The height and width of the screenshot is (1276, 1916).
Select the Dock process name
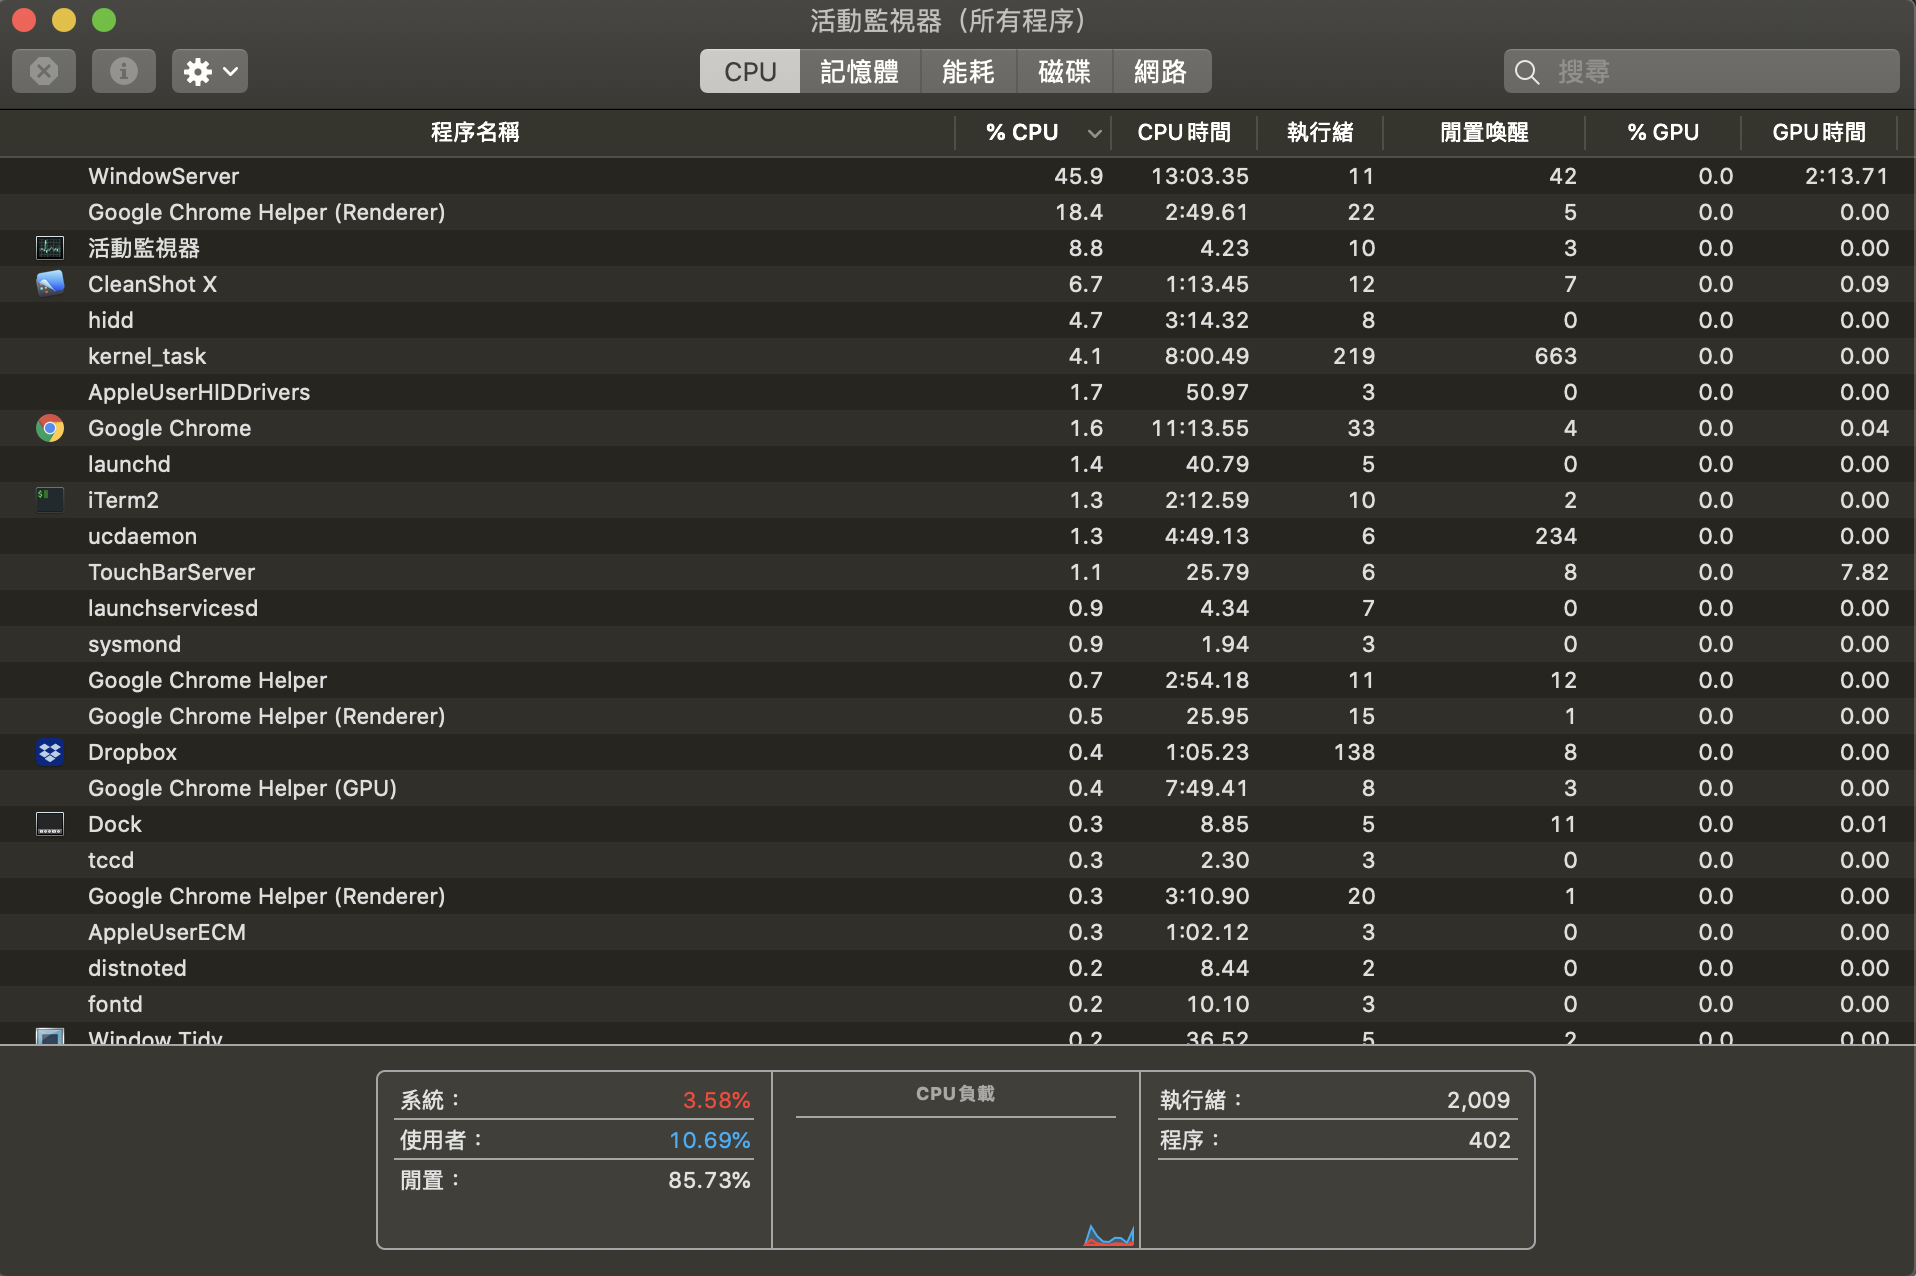[x=115, y=824]
